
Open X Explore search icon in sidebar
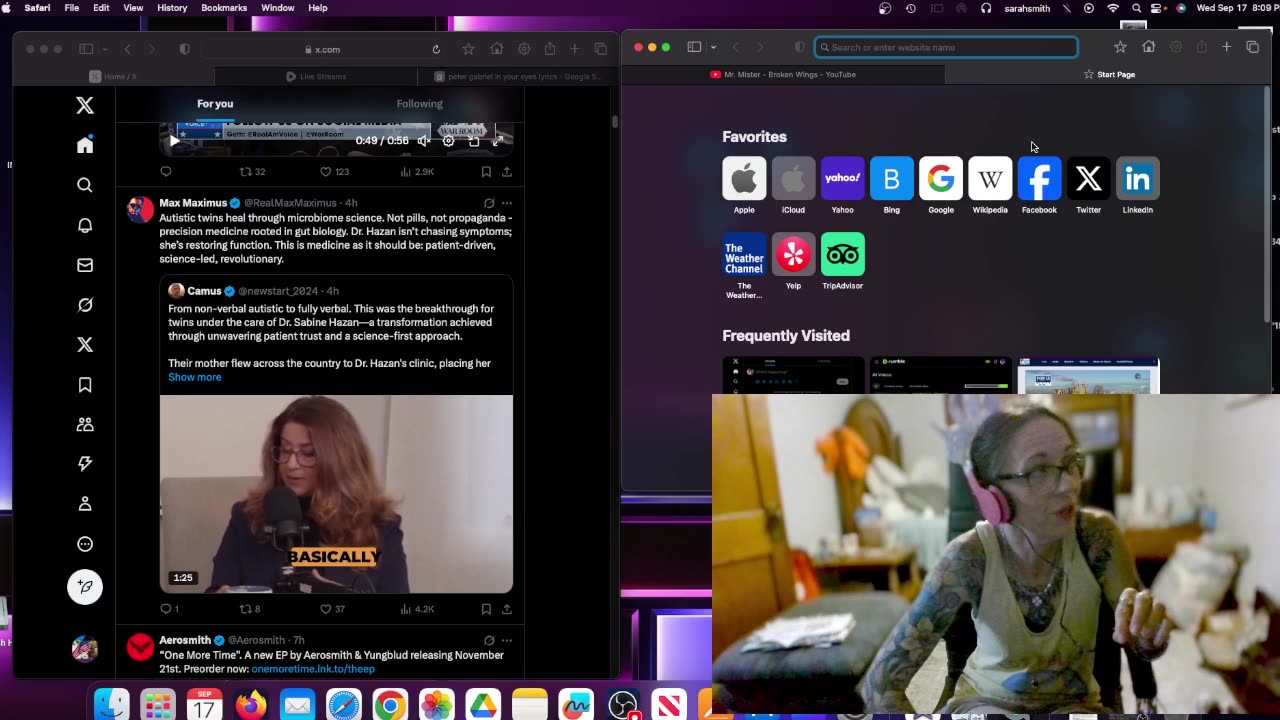85,185
